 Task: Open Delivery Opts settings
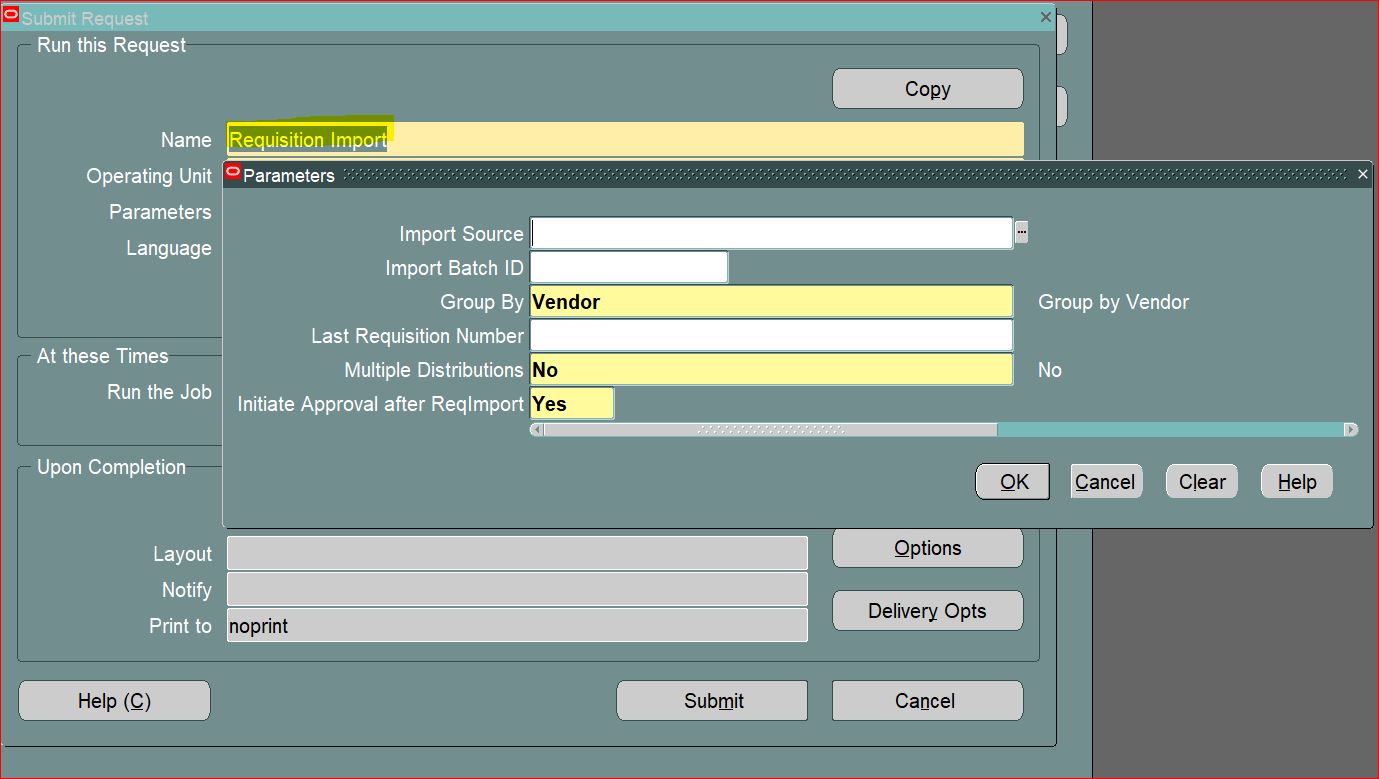coord(927,610)
